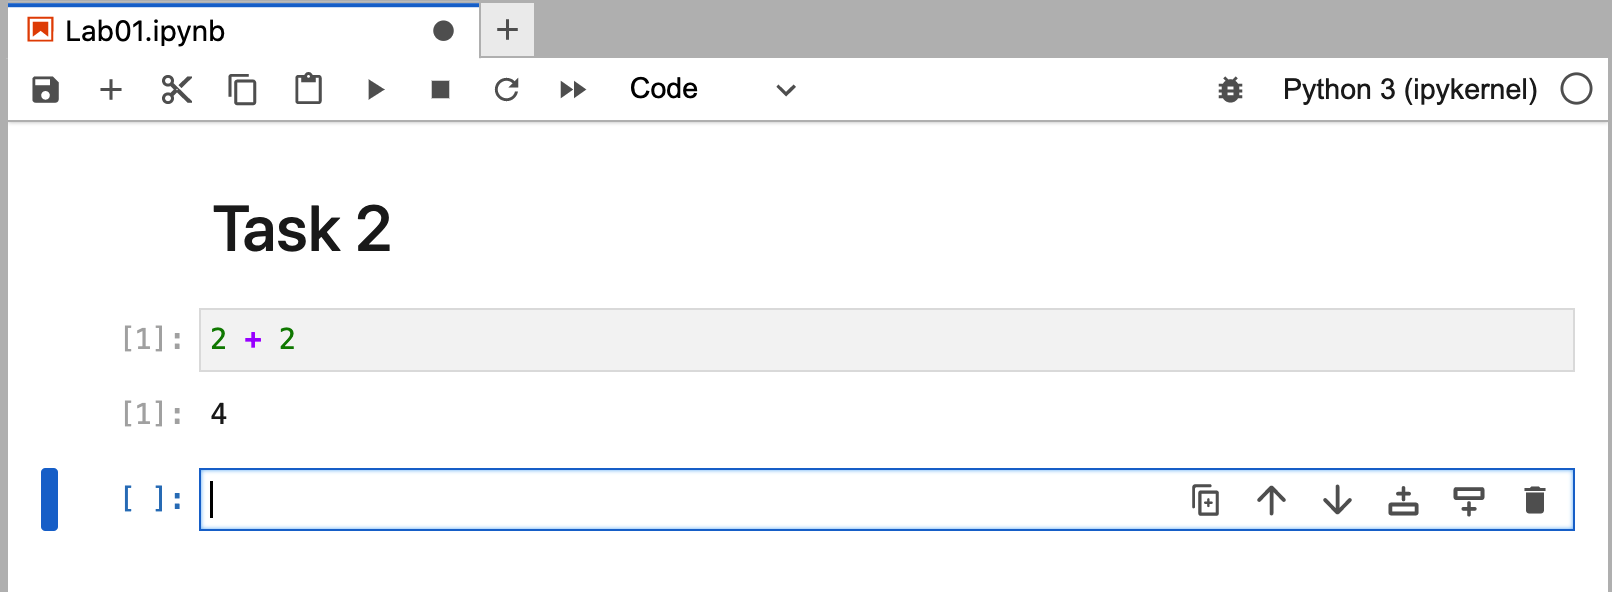This screenshot has width=1612, height=592.
Task: Click the kernel status circle indicator
Action: 1576,89
